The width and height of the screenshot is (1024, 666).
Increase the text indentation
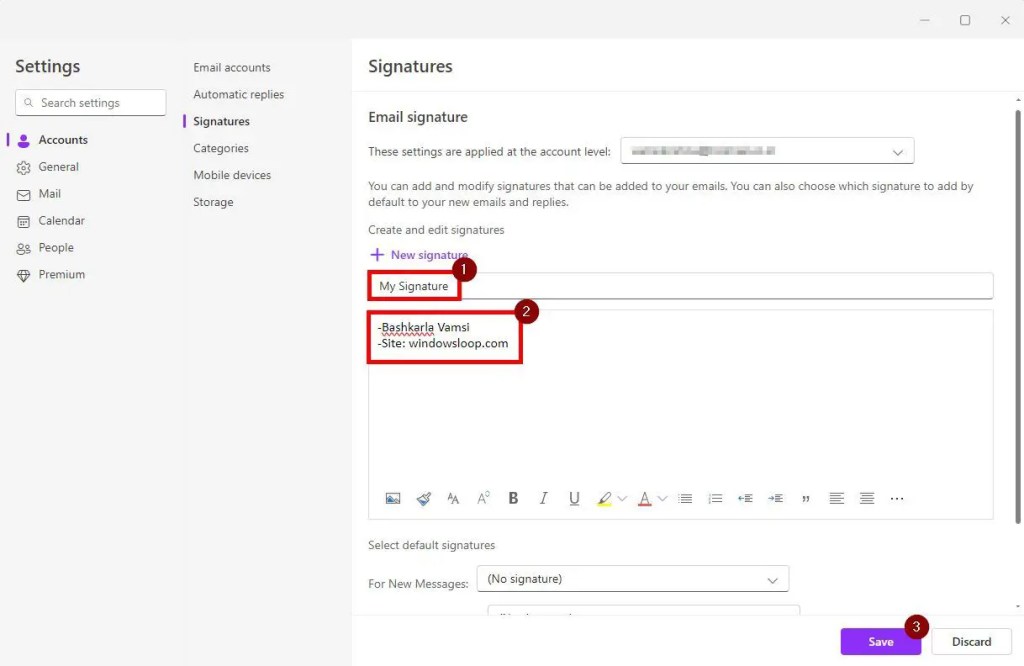(x=776, y=498)
